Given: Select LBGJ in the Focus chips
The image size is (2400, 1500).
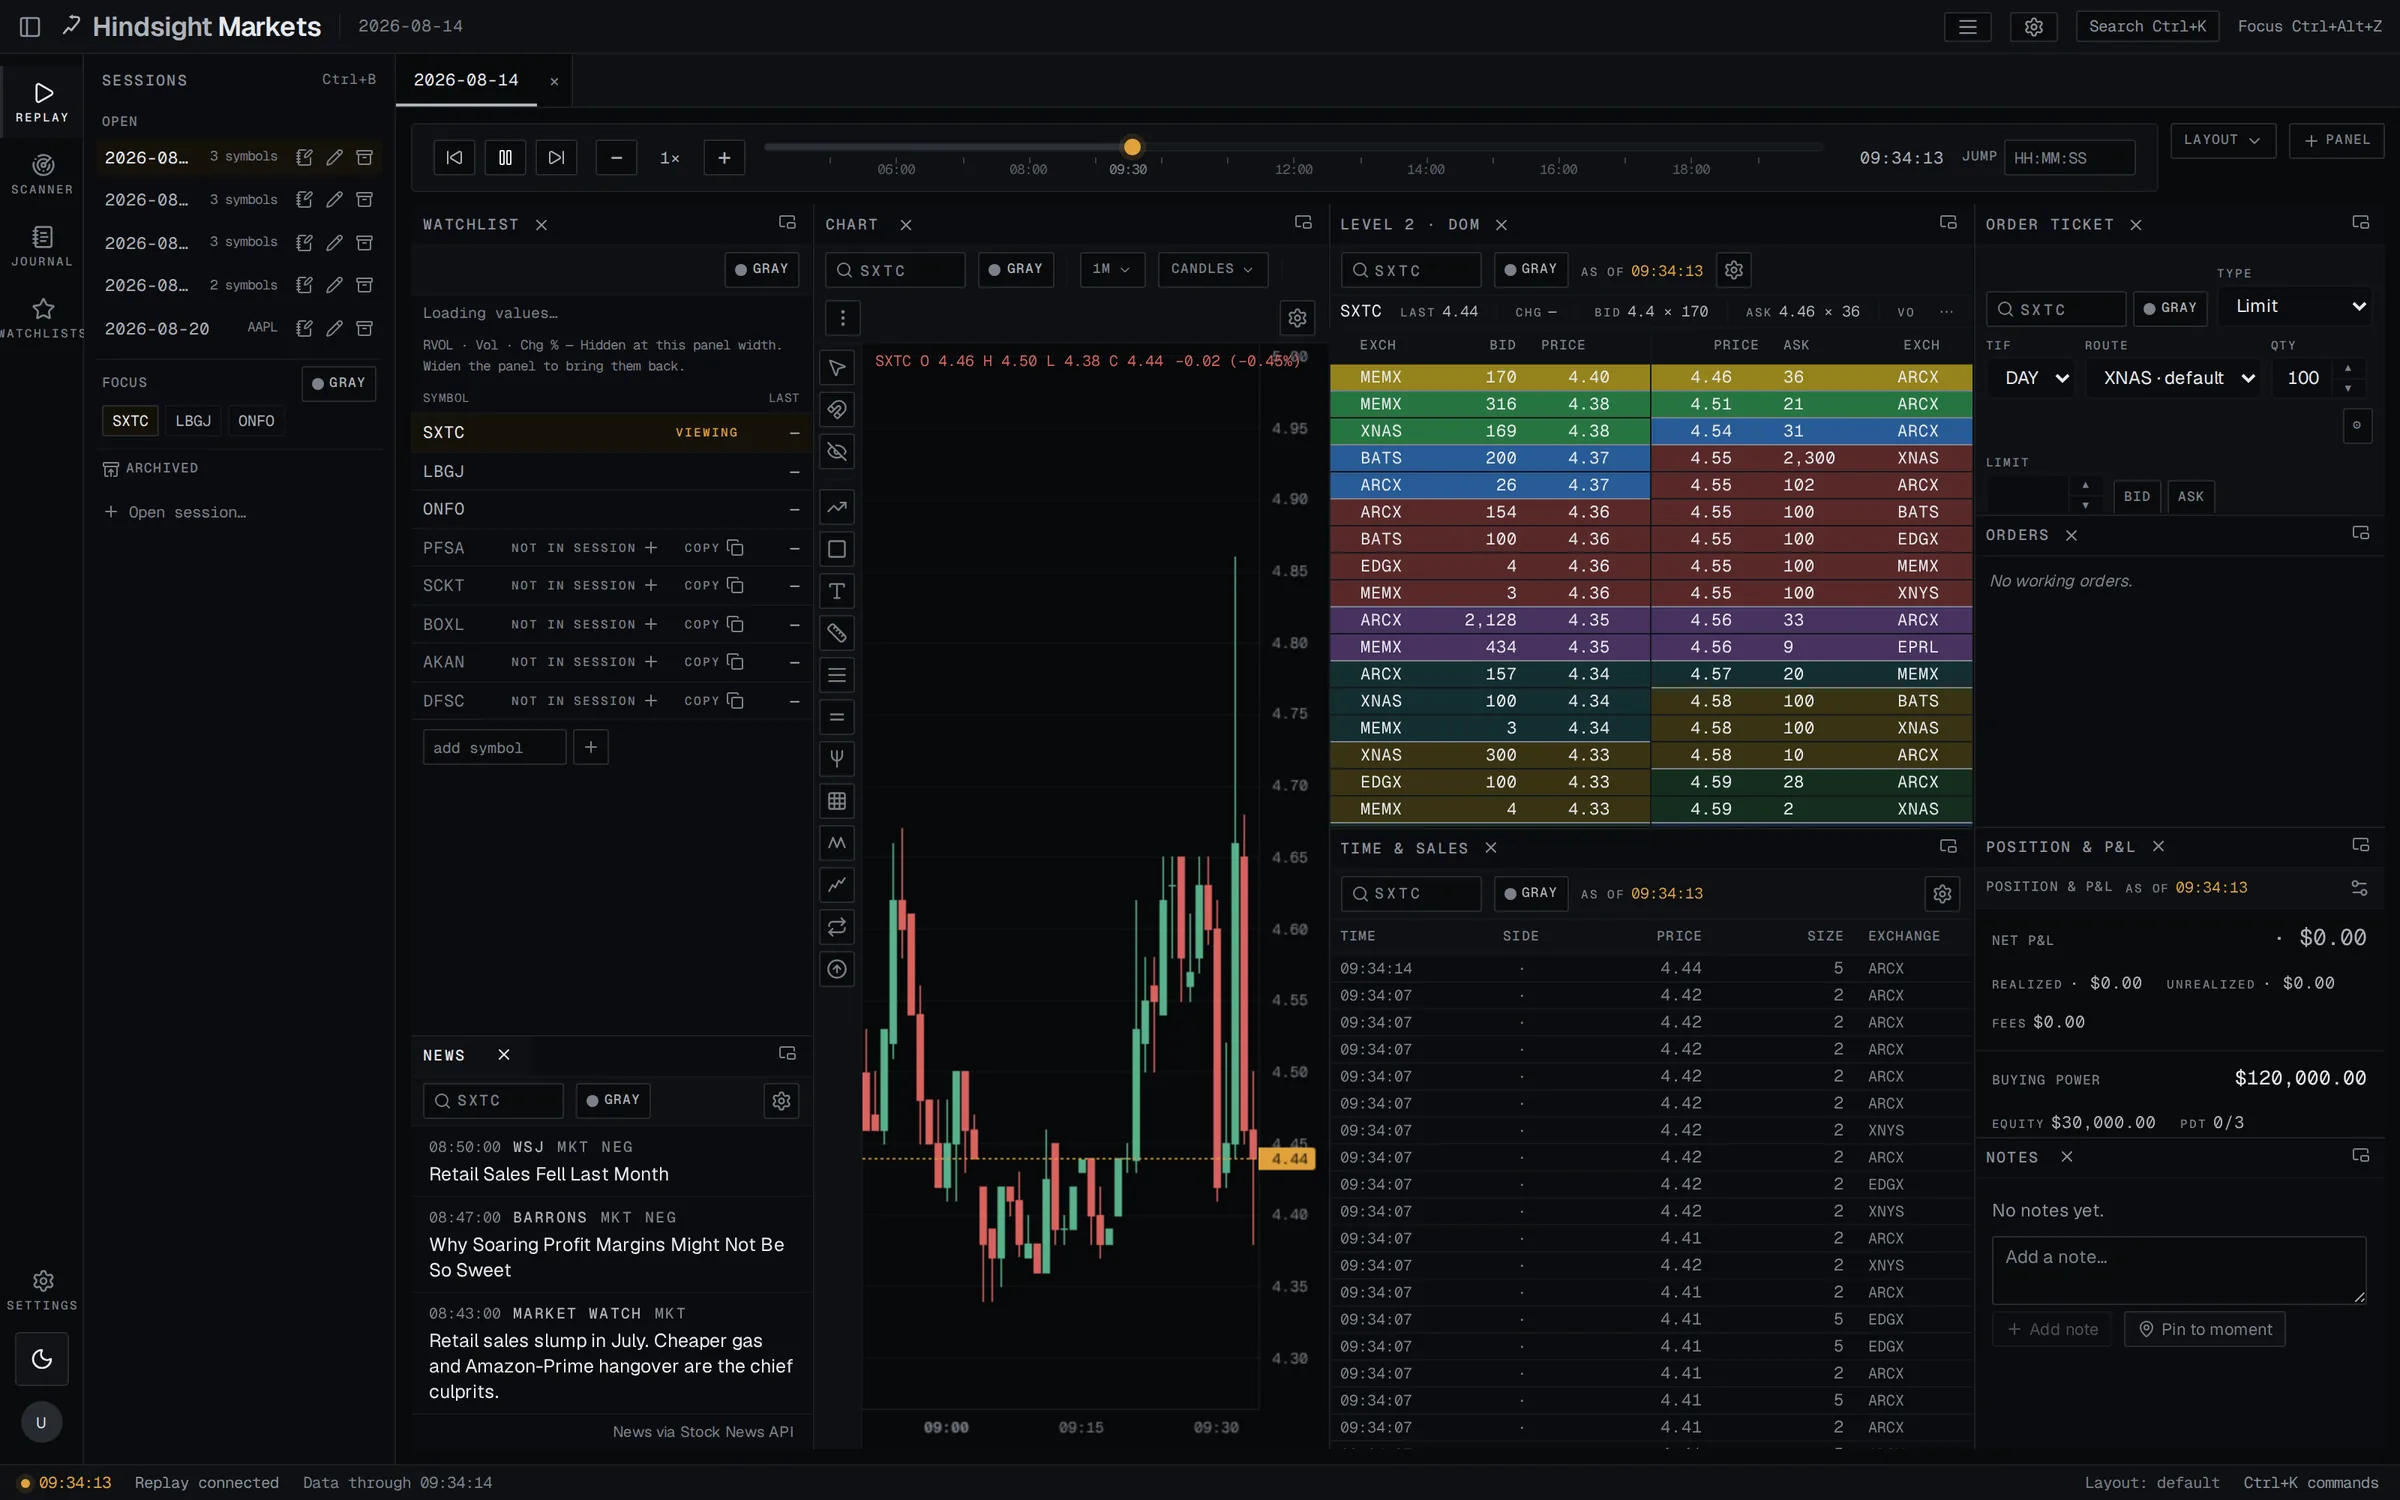Looking at the screenshot, I should click(193, 421).
